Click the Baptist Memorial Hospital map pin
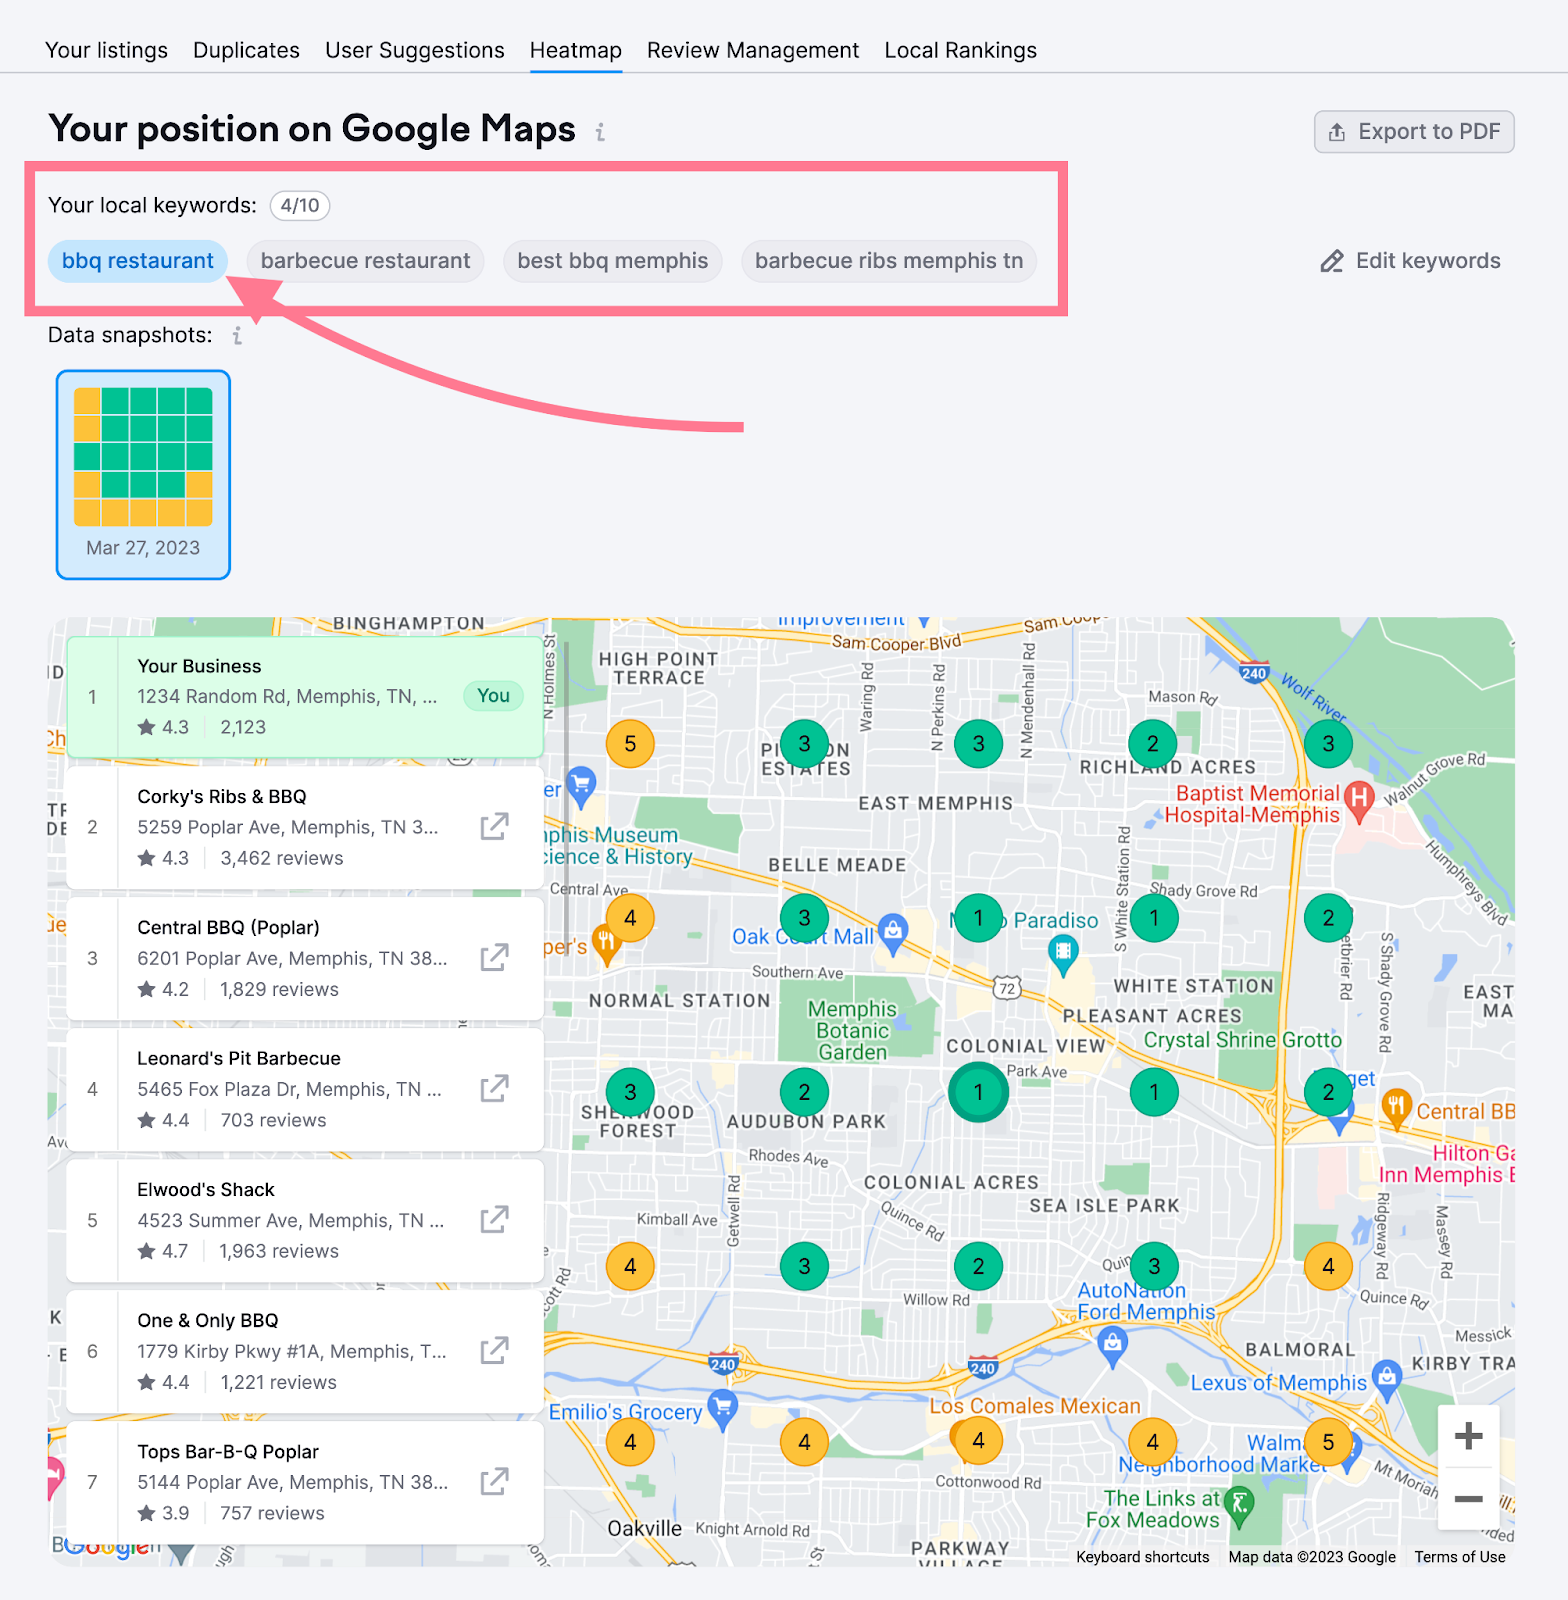This screenshot has width=1568, height=1600. click(x=1358, y=800)
